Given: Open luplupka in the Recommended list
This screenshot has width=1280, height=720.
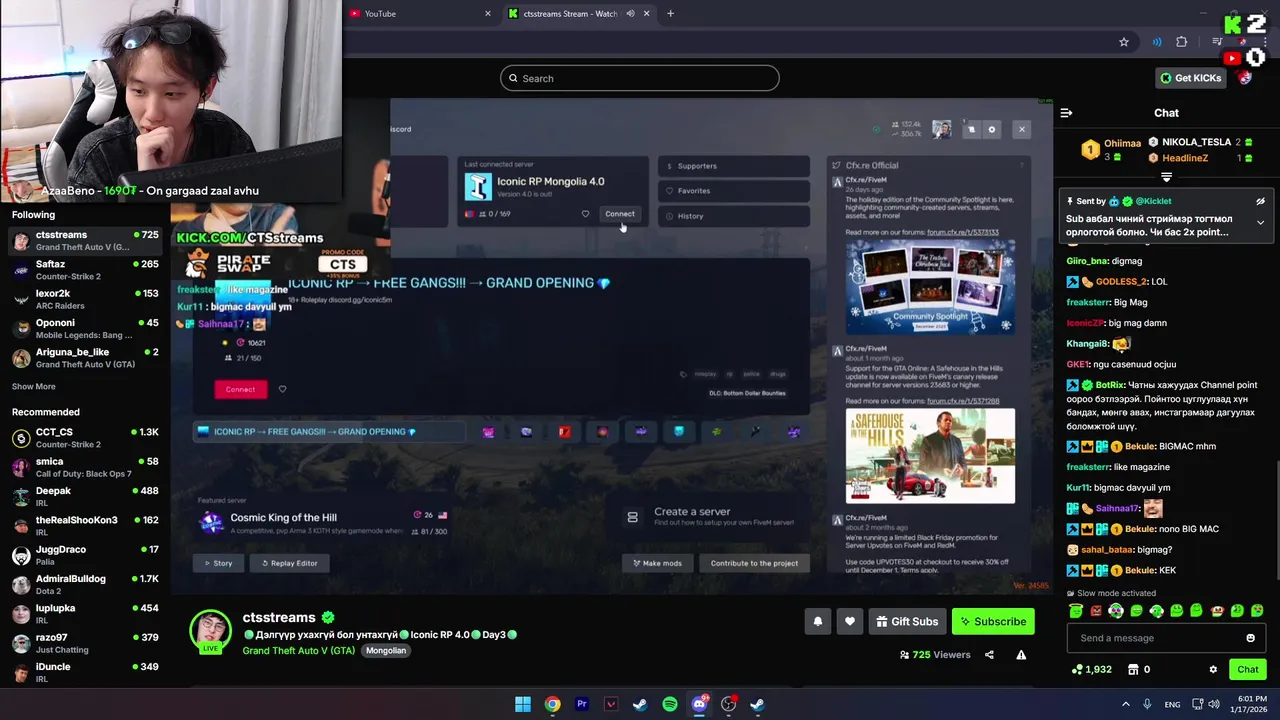Looking at the screenshot, I should [x=85, y=614].
